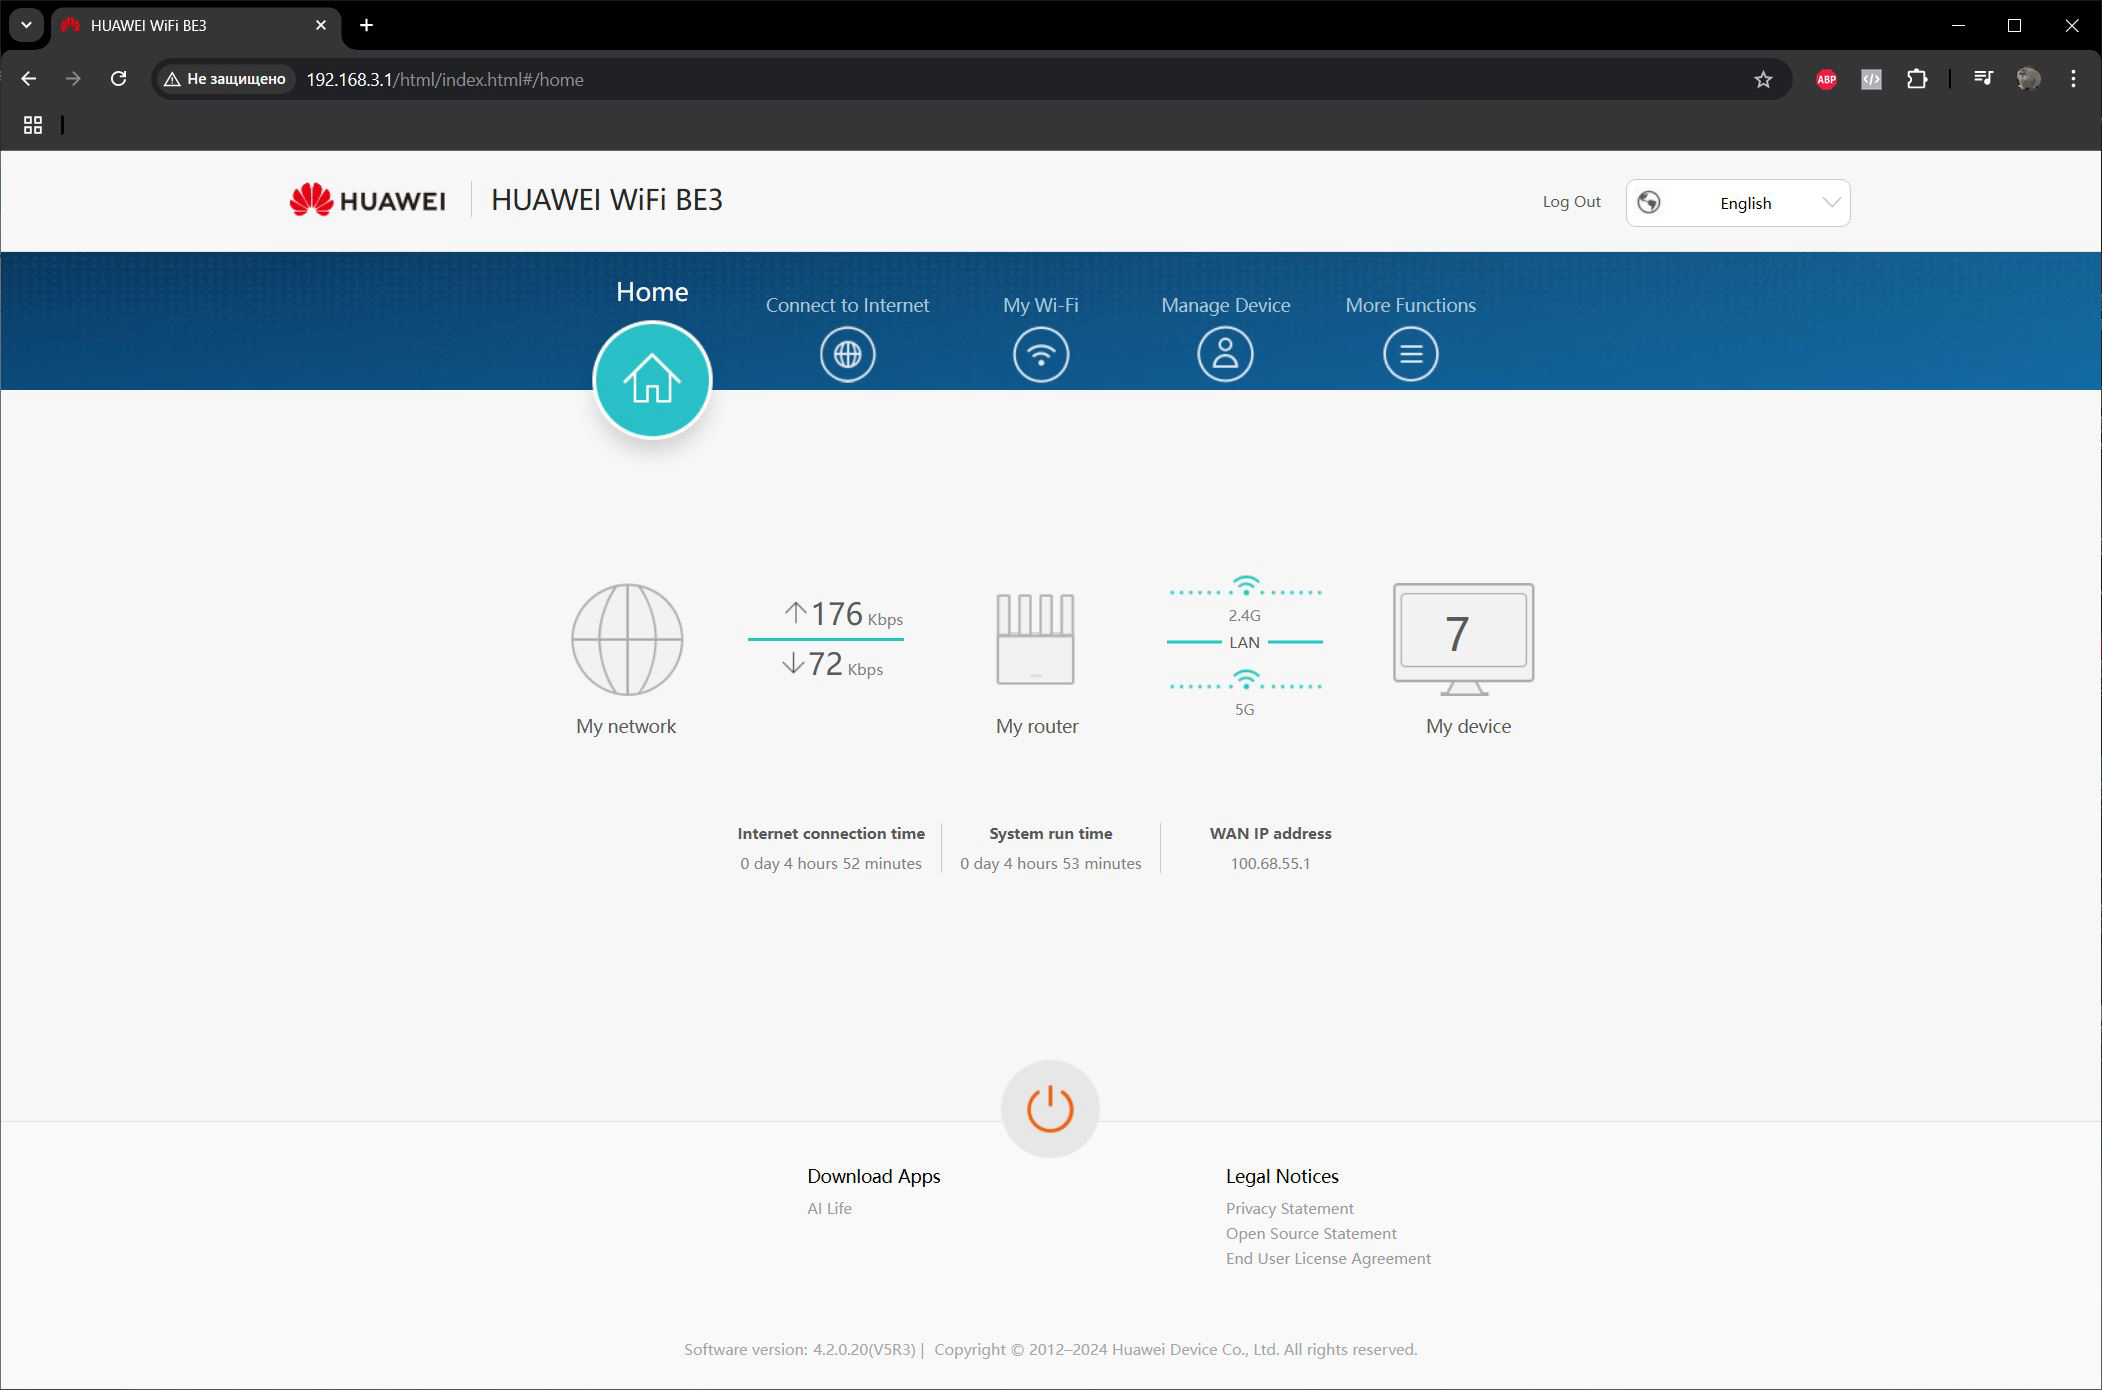Click System run time value
The image size is (2102, 1390).
click(x=1050, y=863)
